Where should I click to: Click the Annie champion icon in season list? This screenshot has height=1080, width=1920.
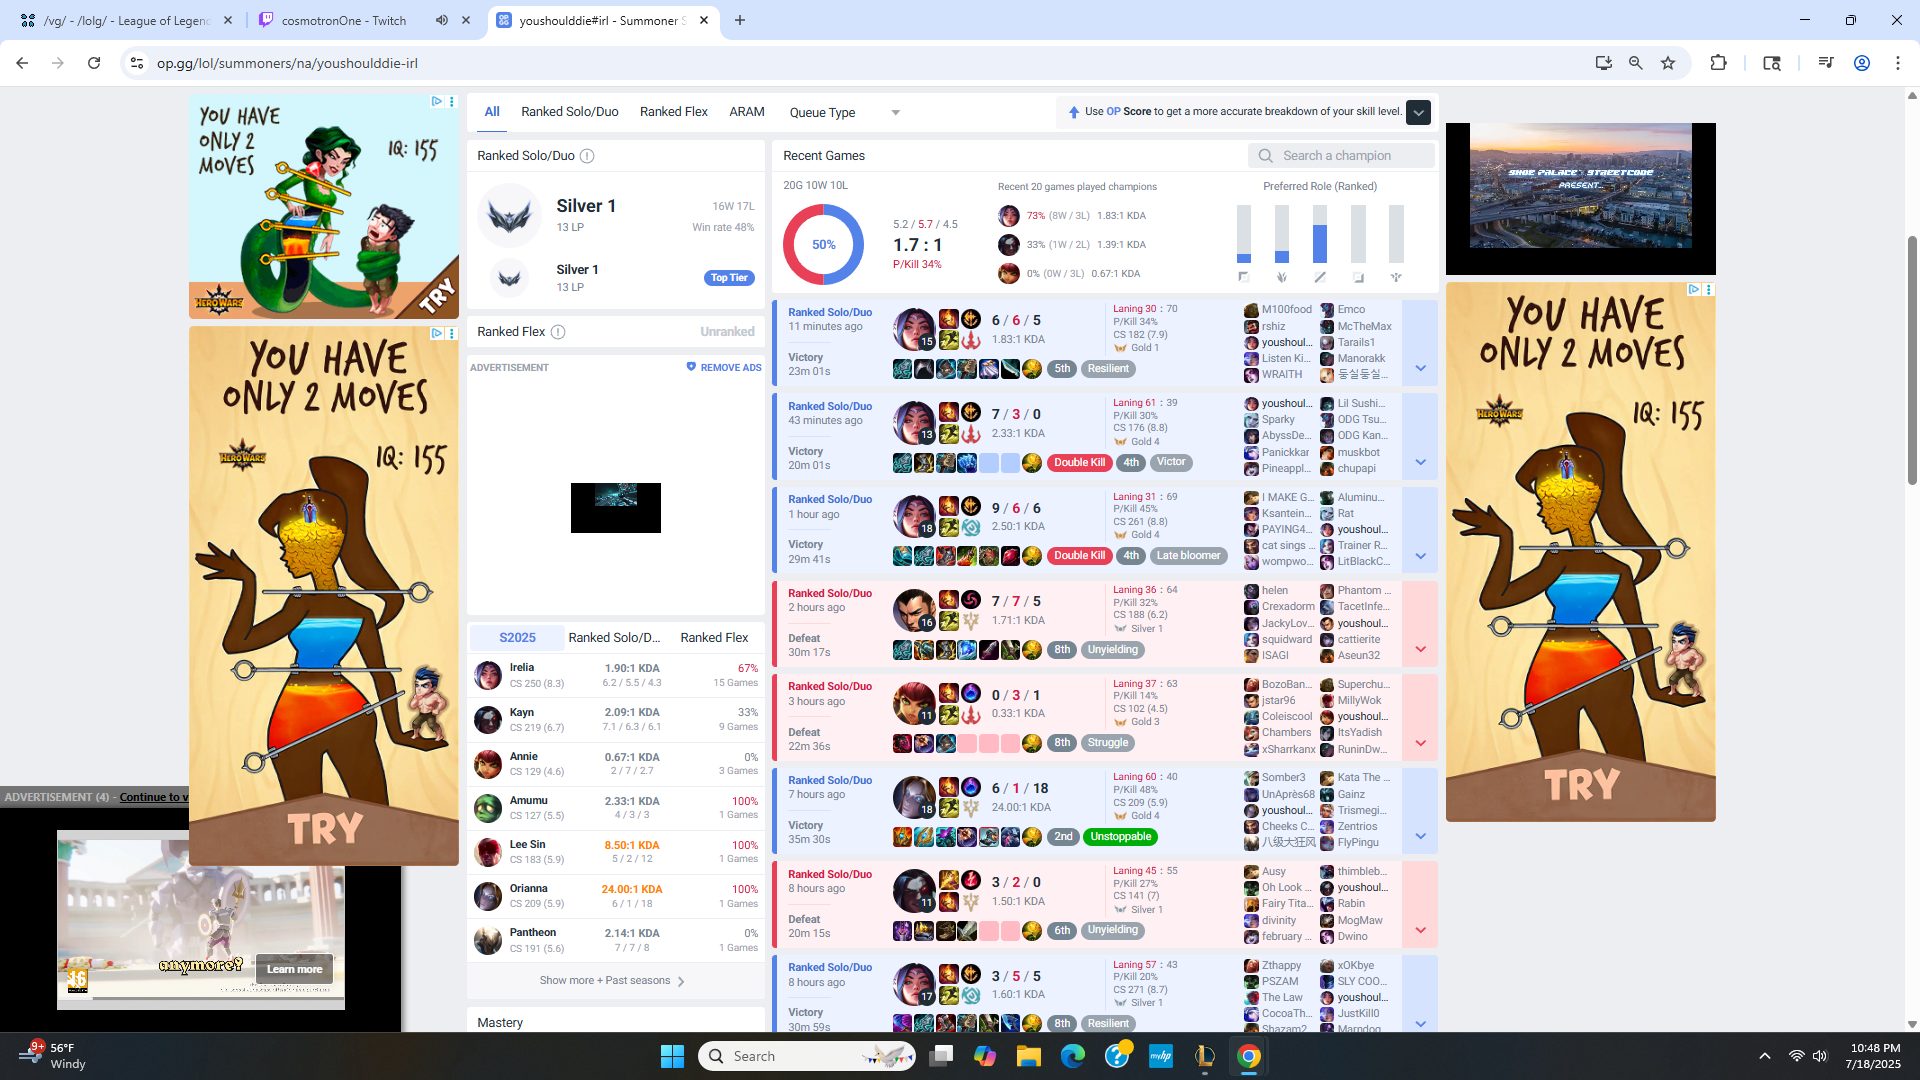point(488,763)
